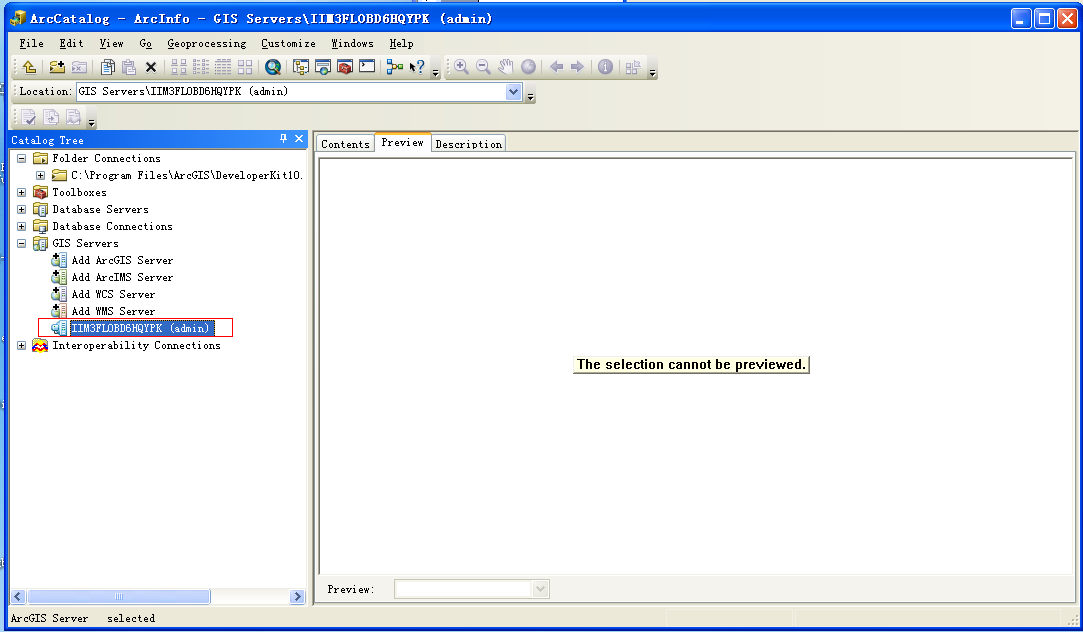
Task: Expand the Database Connections node
Action: click(21, 227)
